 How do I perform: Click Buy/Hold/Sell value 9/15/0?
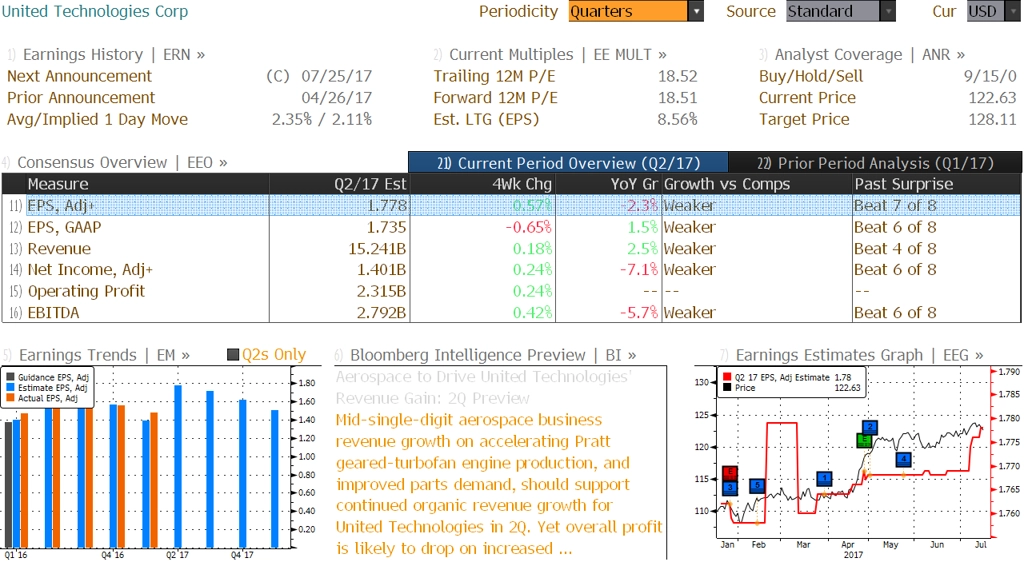click(x=990, y=76)
